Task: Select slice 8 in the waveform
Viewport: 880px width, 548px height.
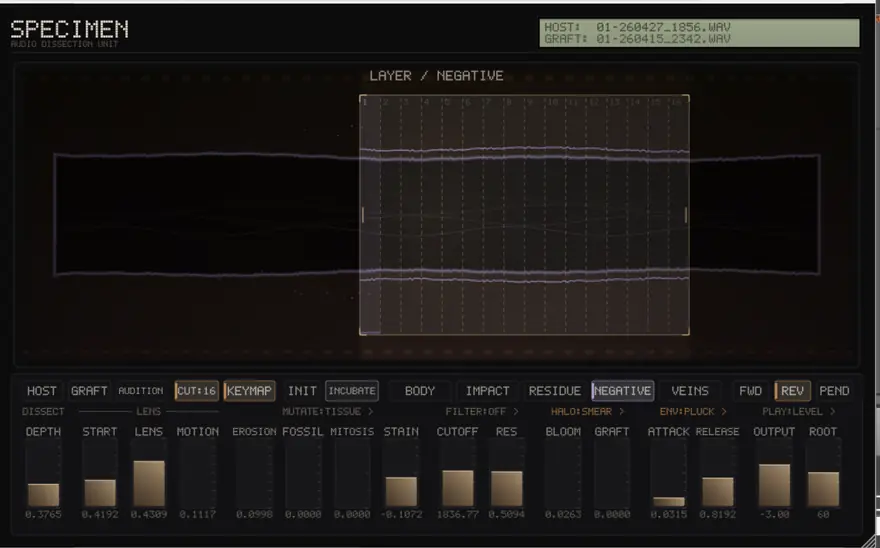Action: click(x=514, y=214)
